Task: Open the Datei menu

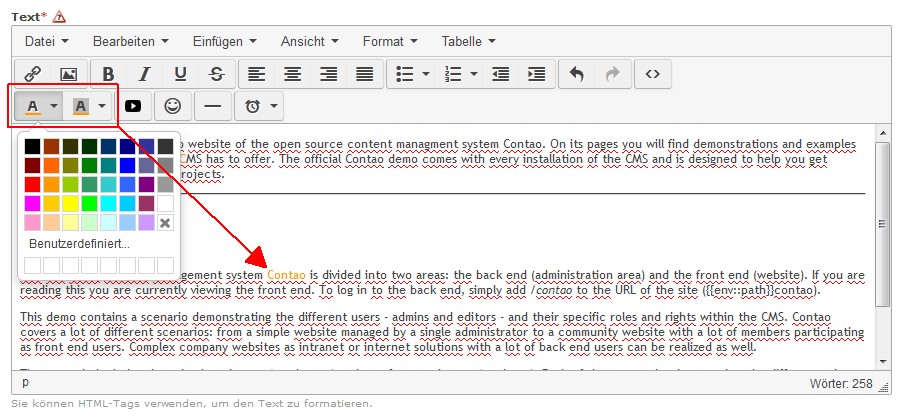Action: click(45, 41)
